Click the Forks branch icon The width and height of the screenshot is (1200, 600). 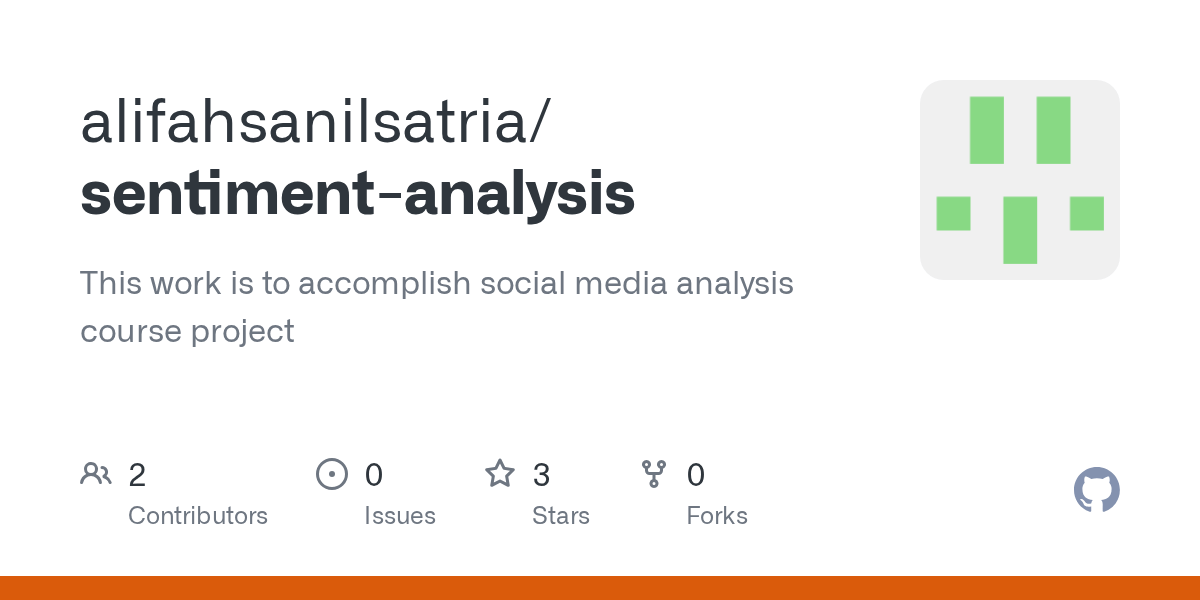pos(654,473)
